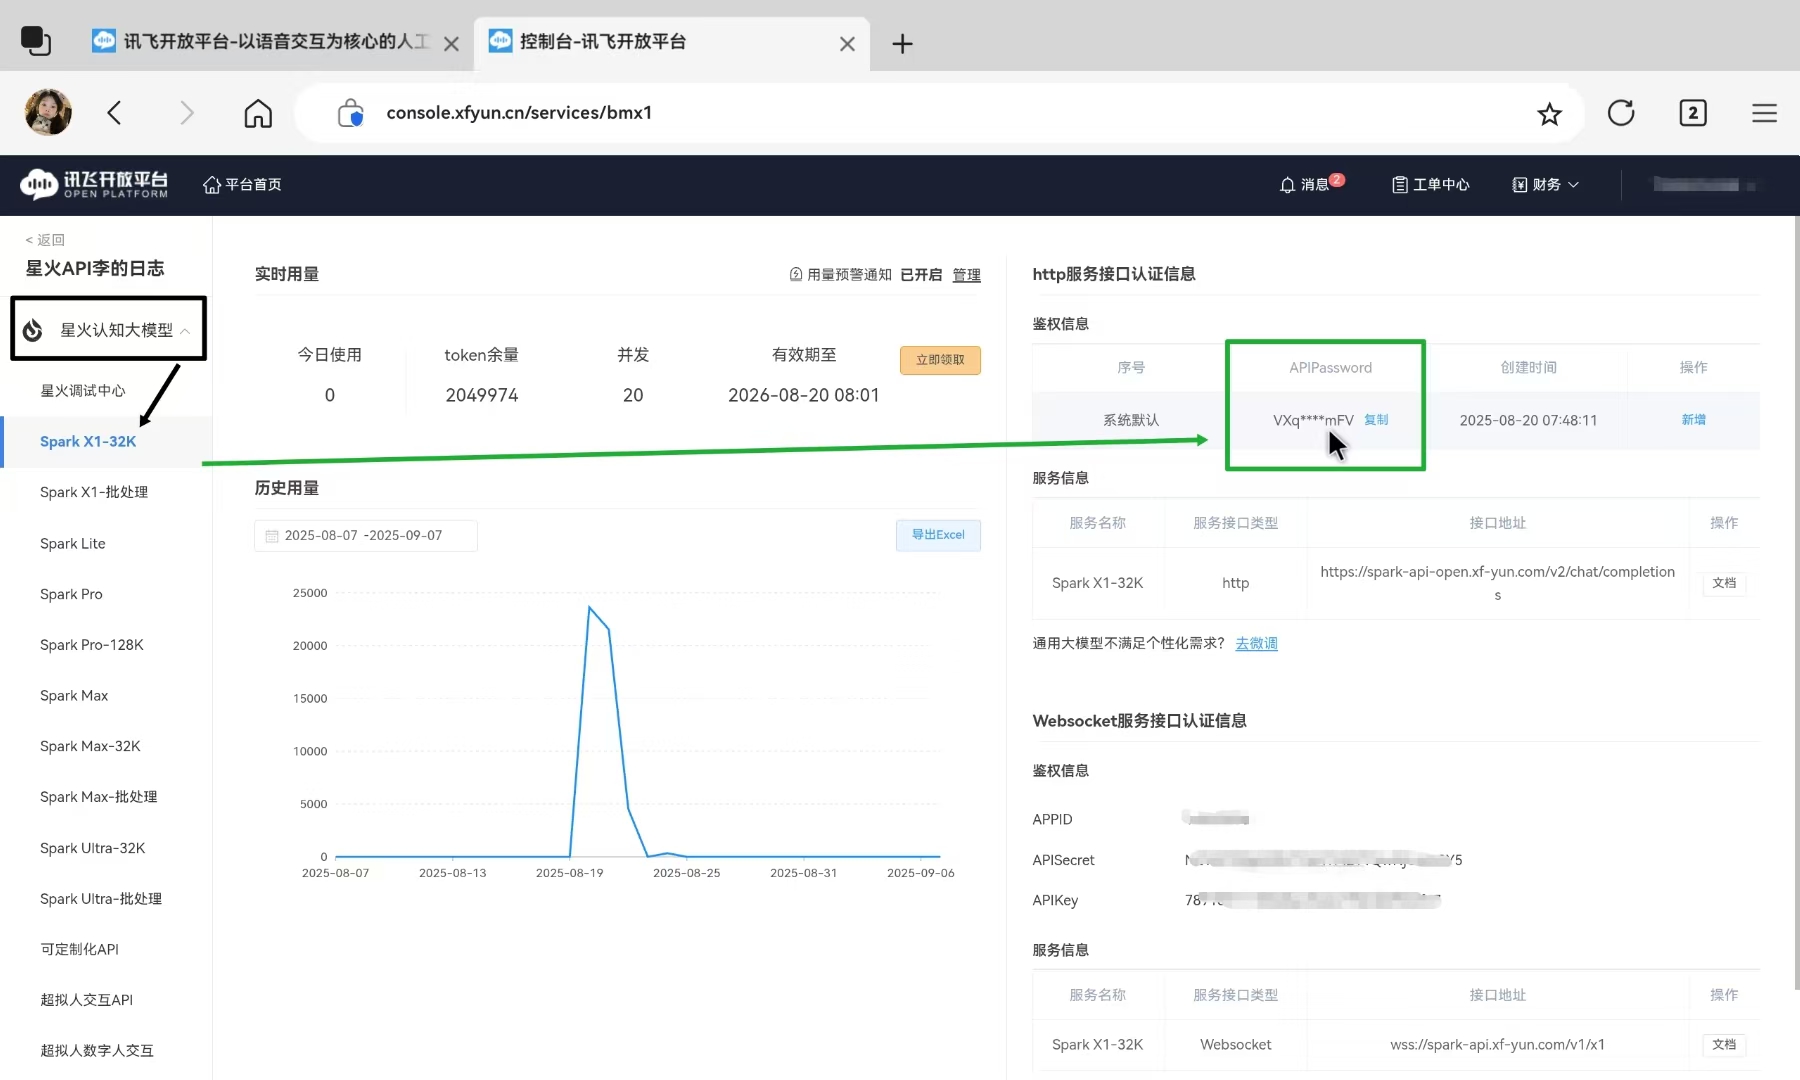Select Spark Pro in the sidebar
The height and width of the screenshot is (1080, 1800).
[x=71, y=594]
